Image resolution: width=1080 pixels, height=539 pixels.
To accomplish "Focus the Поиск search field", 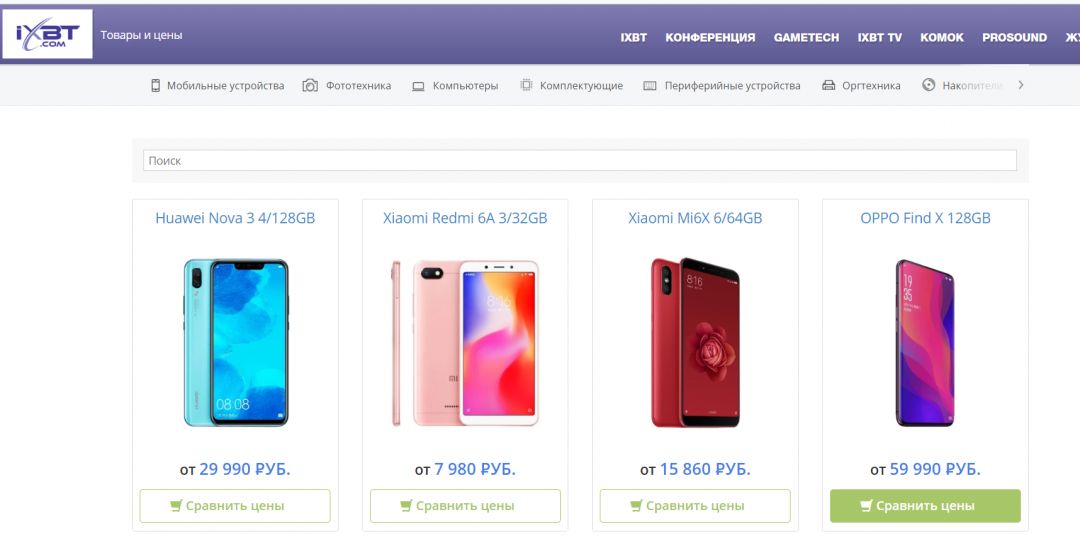I will pyautogui.click(x=580, y=160).
